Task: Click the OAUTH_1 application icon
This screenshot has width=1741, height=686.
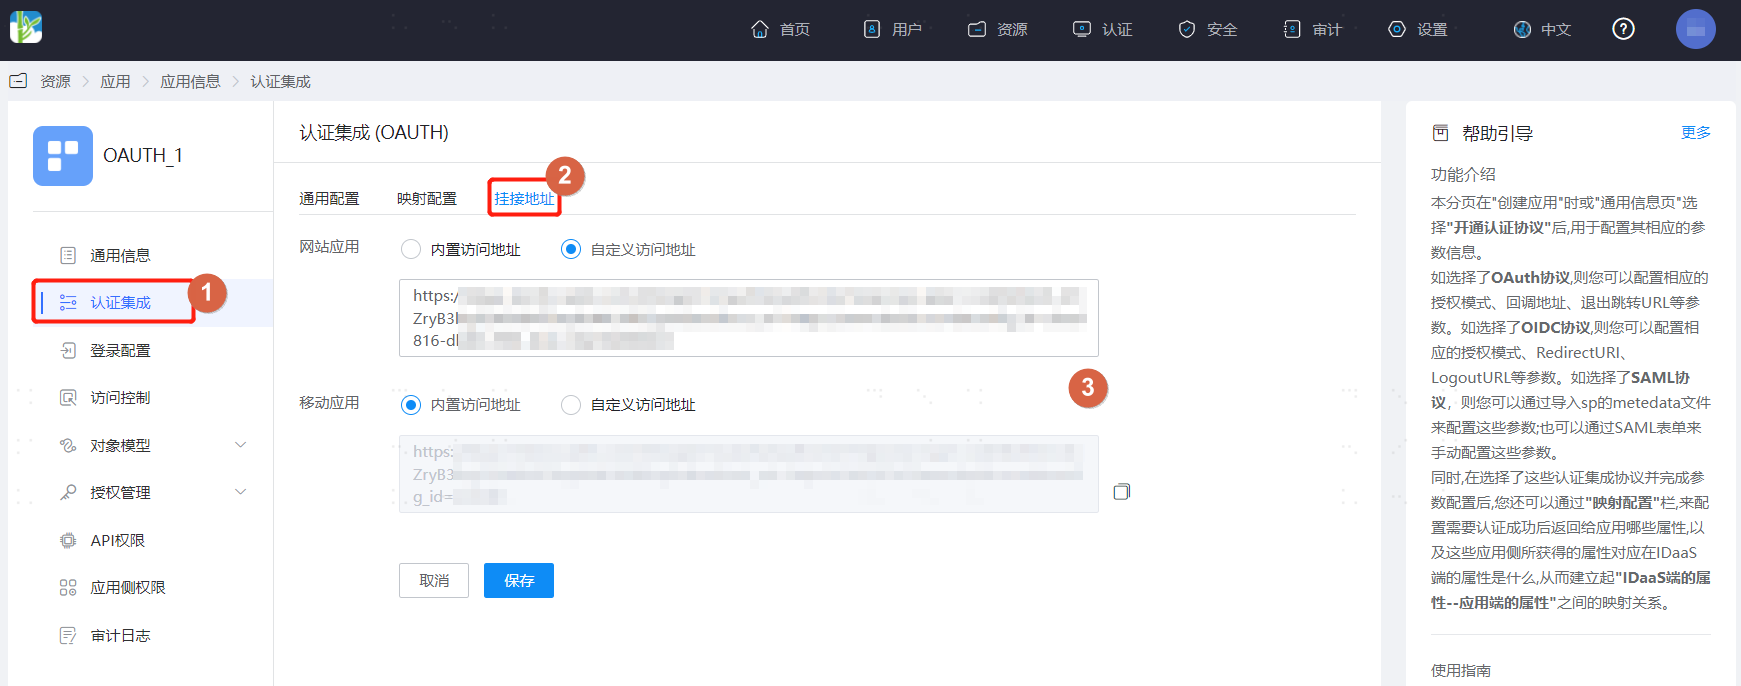Action: pyautogui.click(x=63, y=156)
